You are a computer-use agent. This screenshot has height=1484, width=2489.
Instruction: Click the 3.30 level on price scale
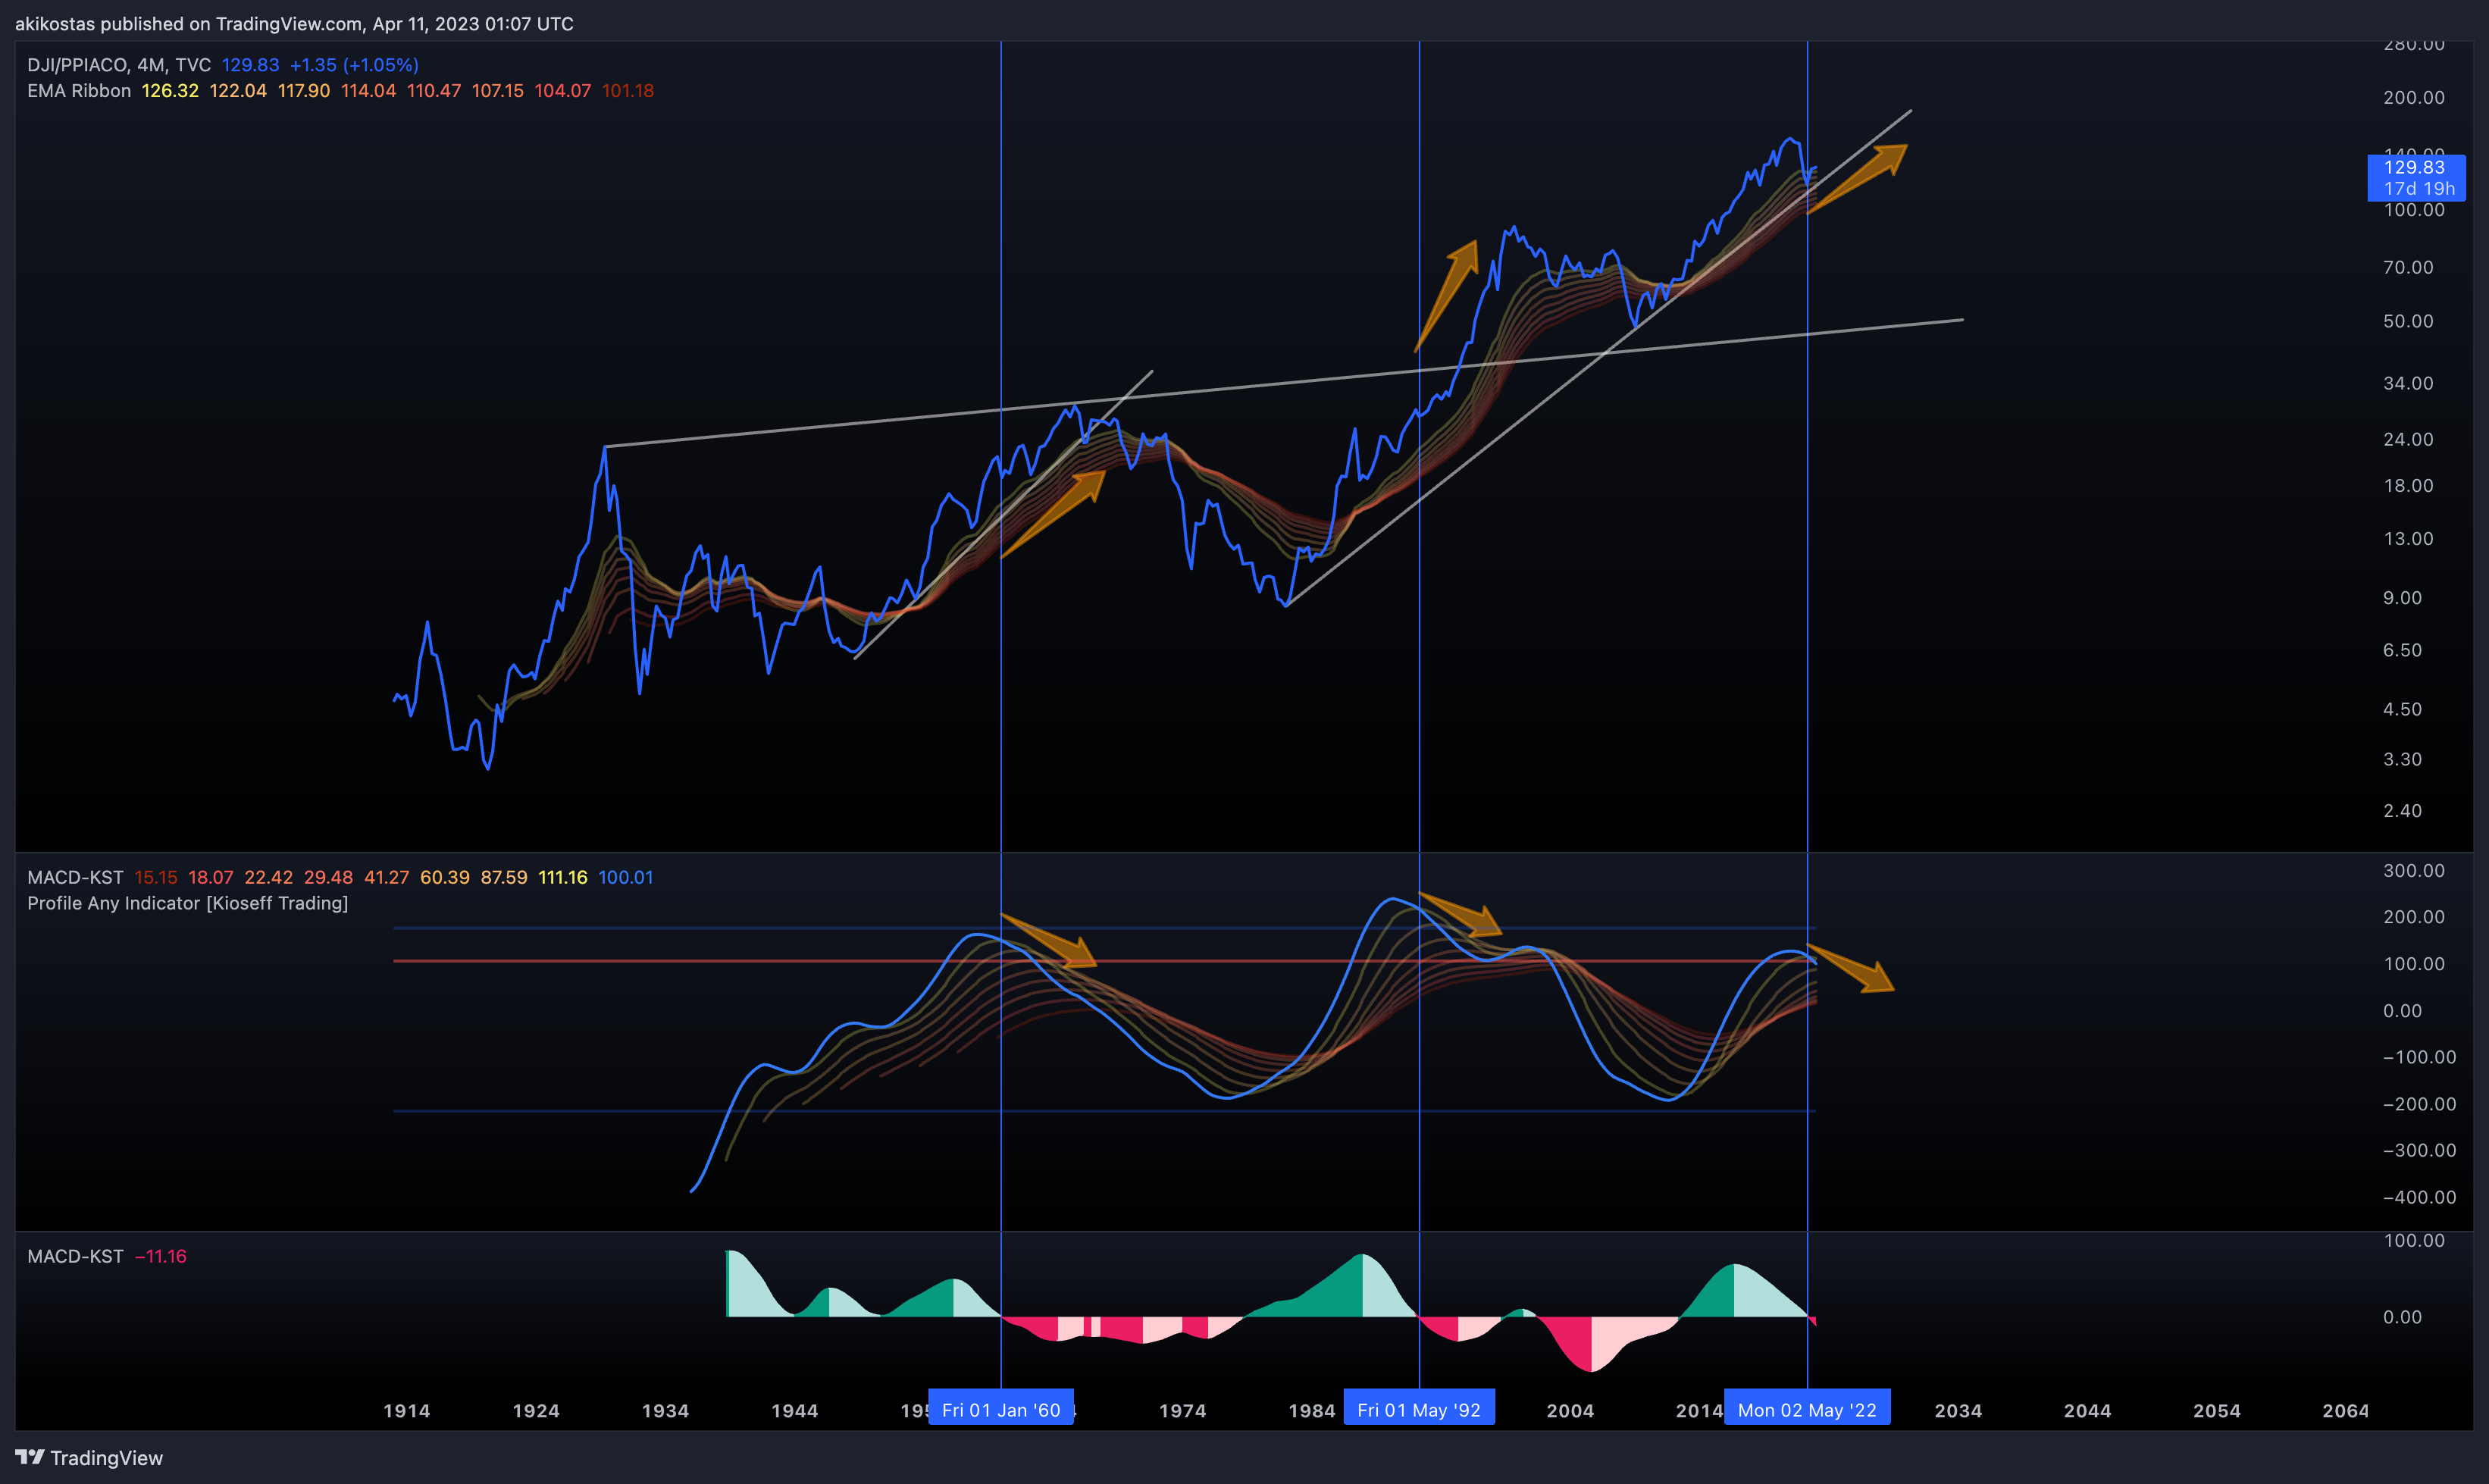[x=2402, y=760]
